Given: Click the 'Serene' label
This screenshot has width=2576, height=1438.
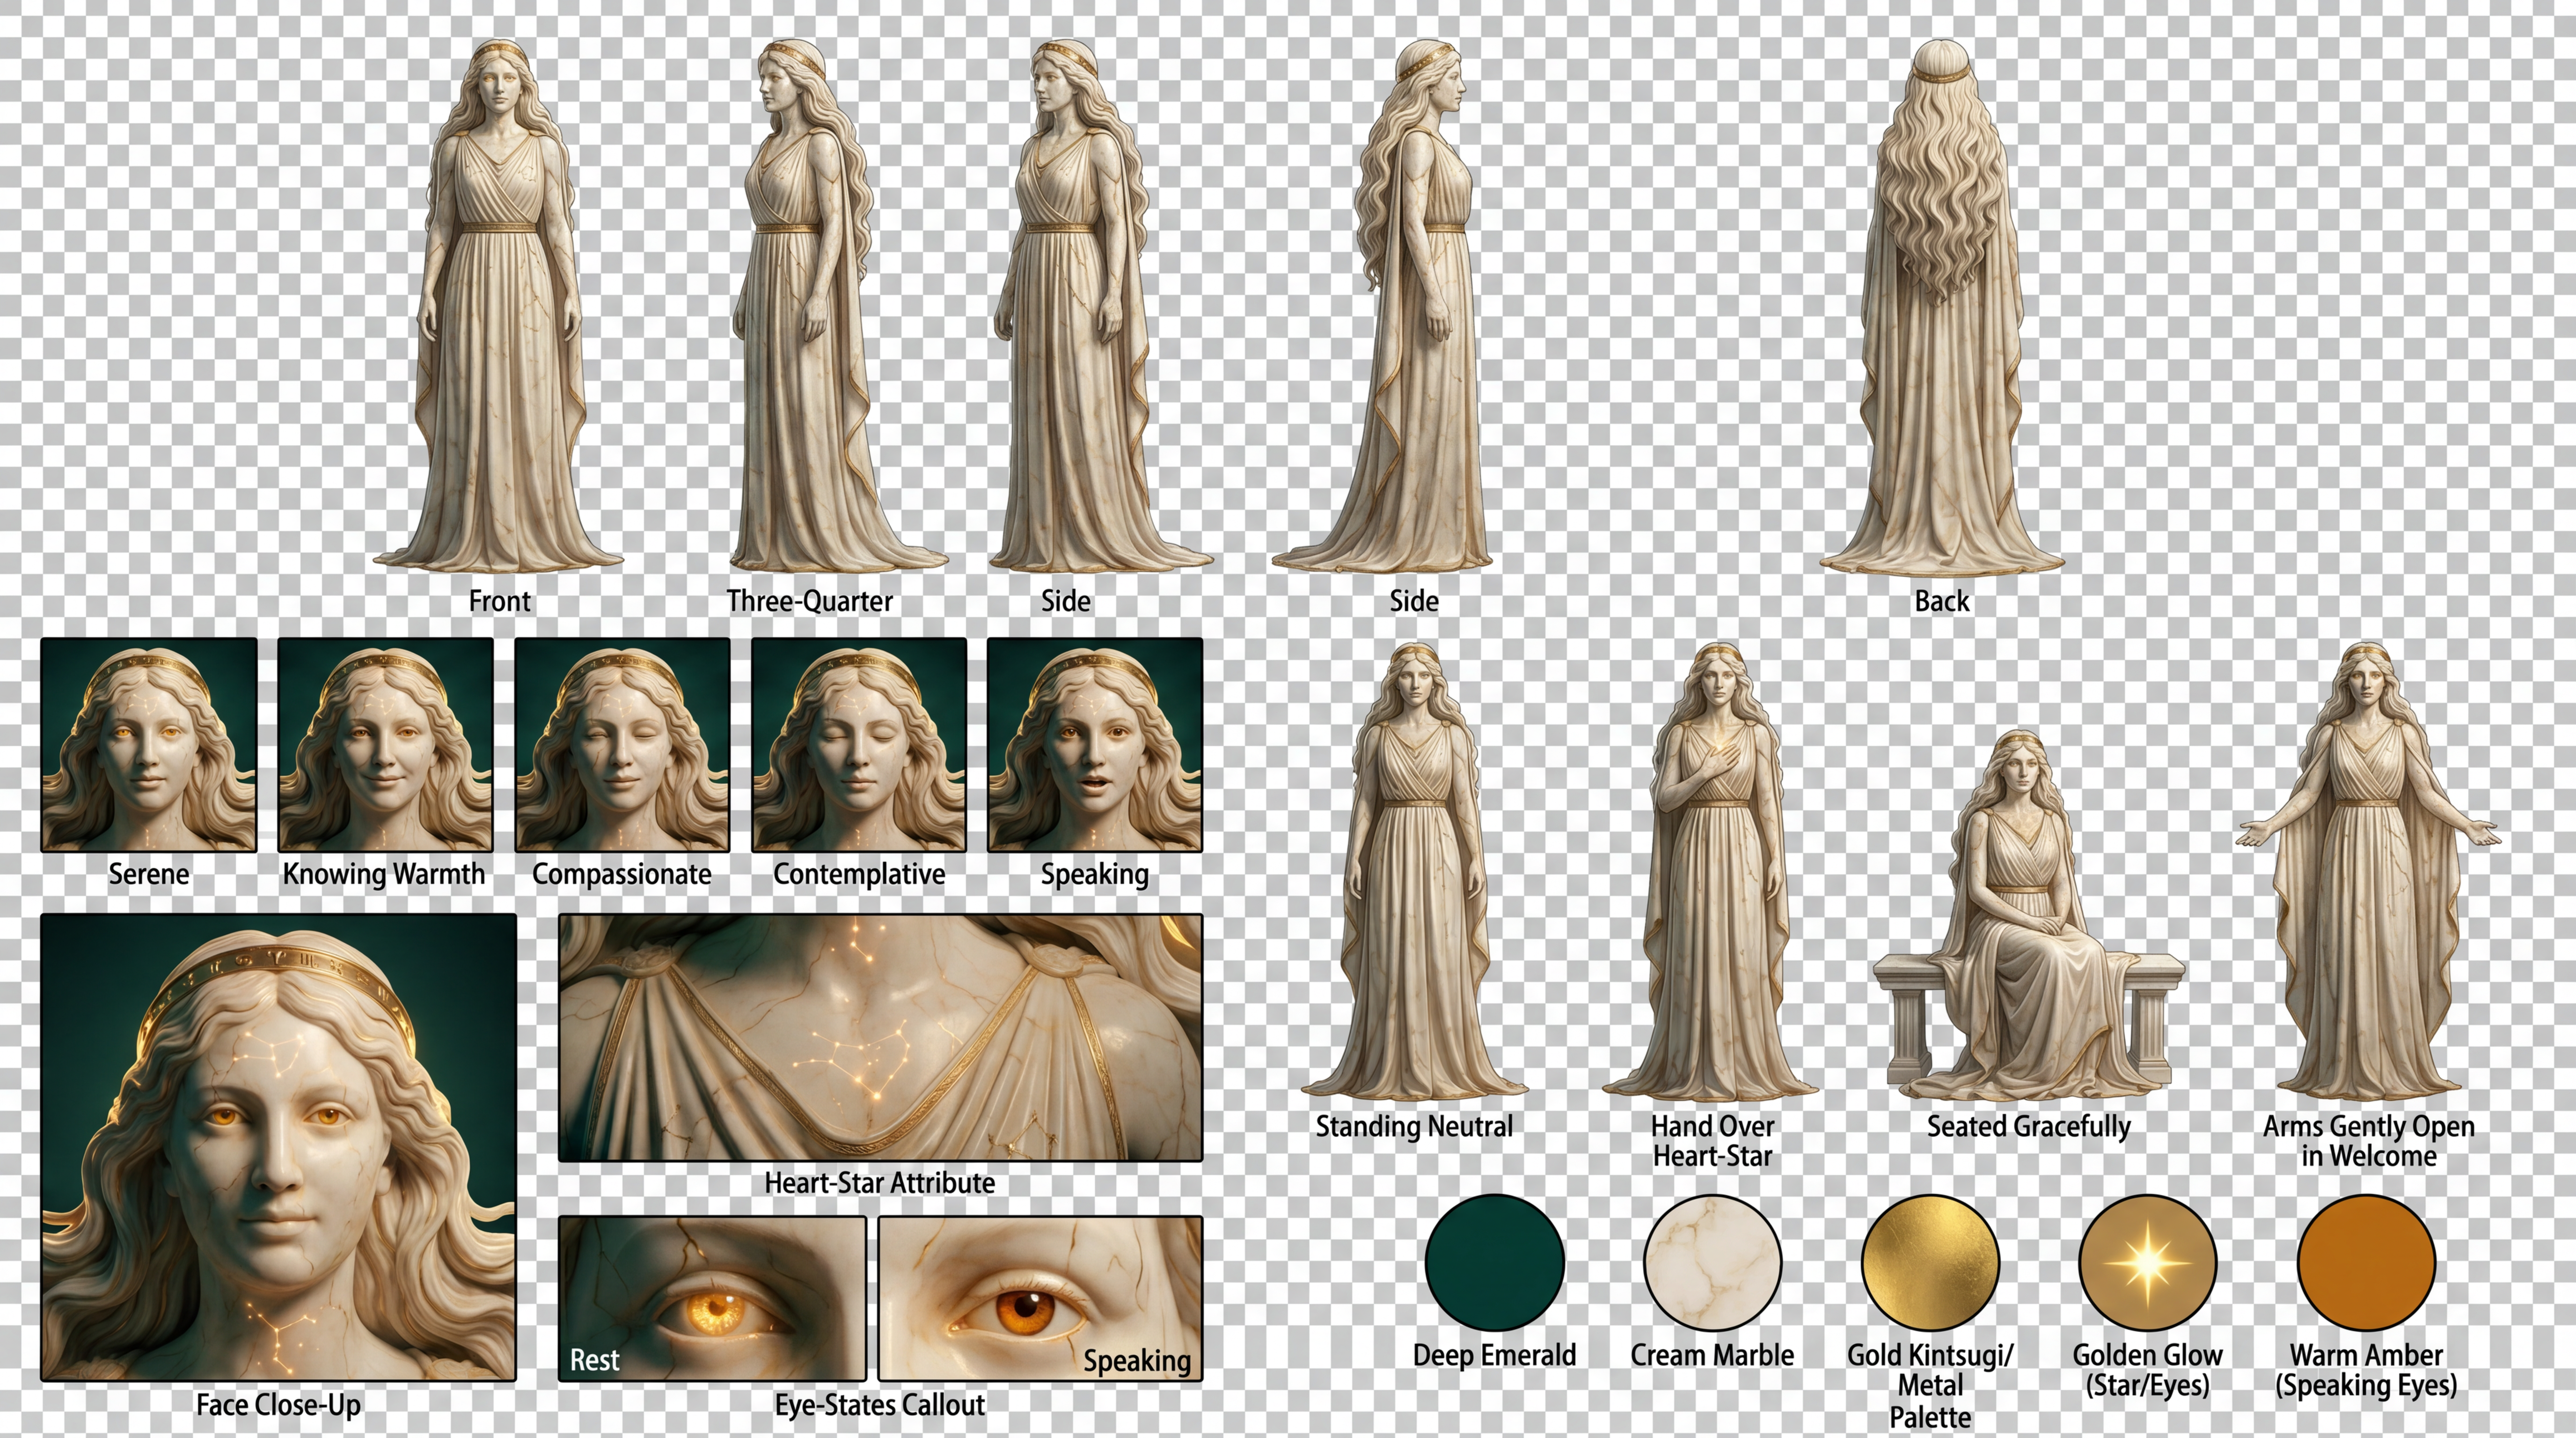Looking at the screenshot, I should tap(148, 874).
